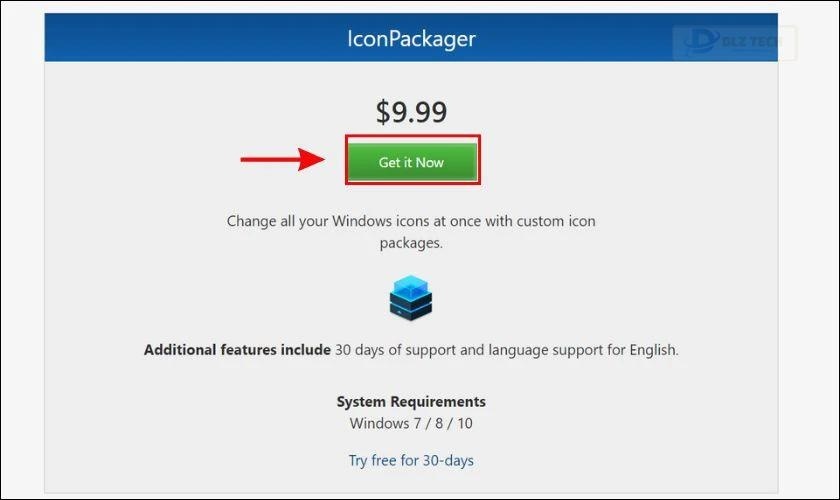Click the red arrow pointing at the button

coord(283,158)
